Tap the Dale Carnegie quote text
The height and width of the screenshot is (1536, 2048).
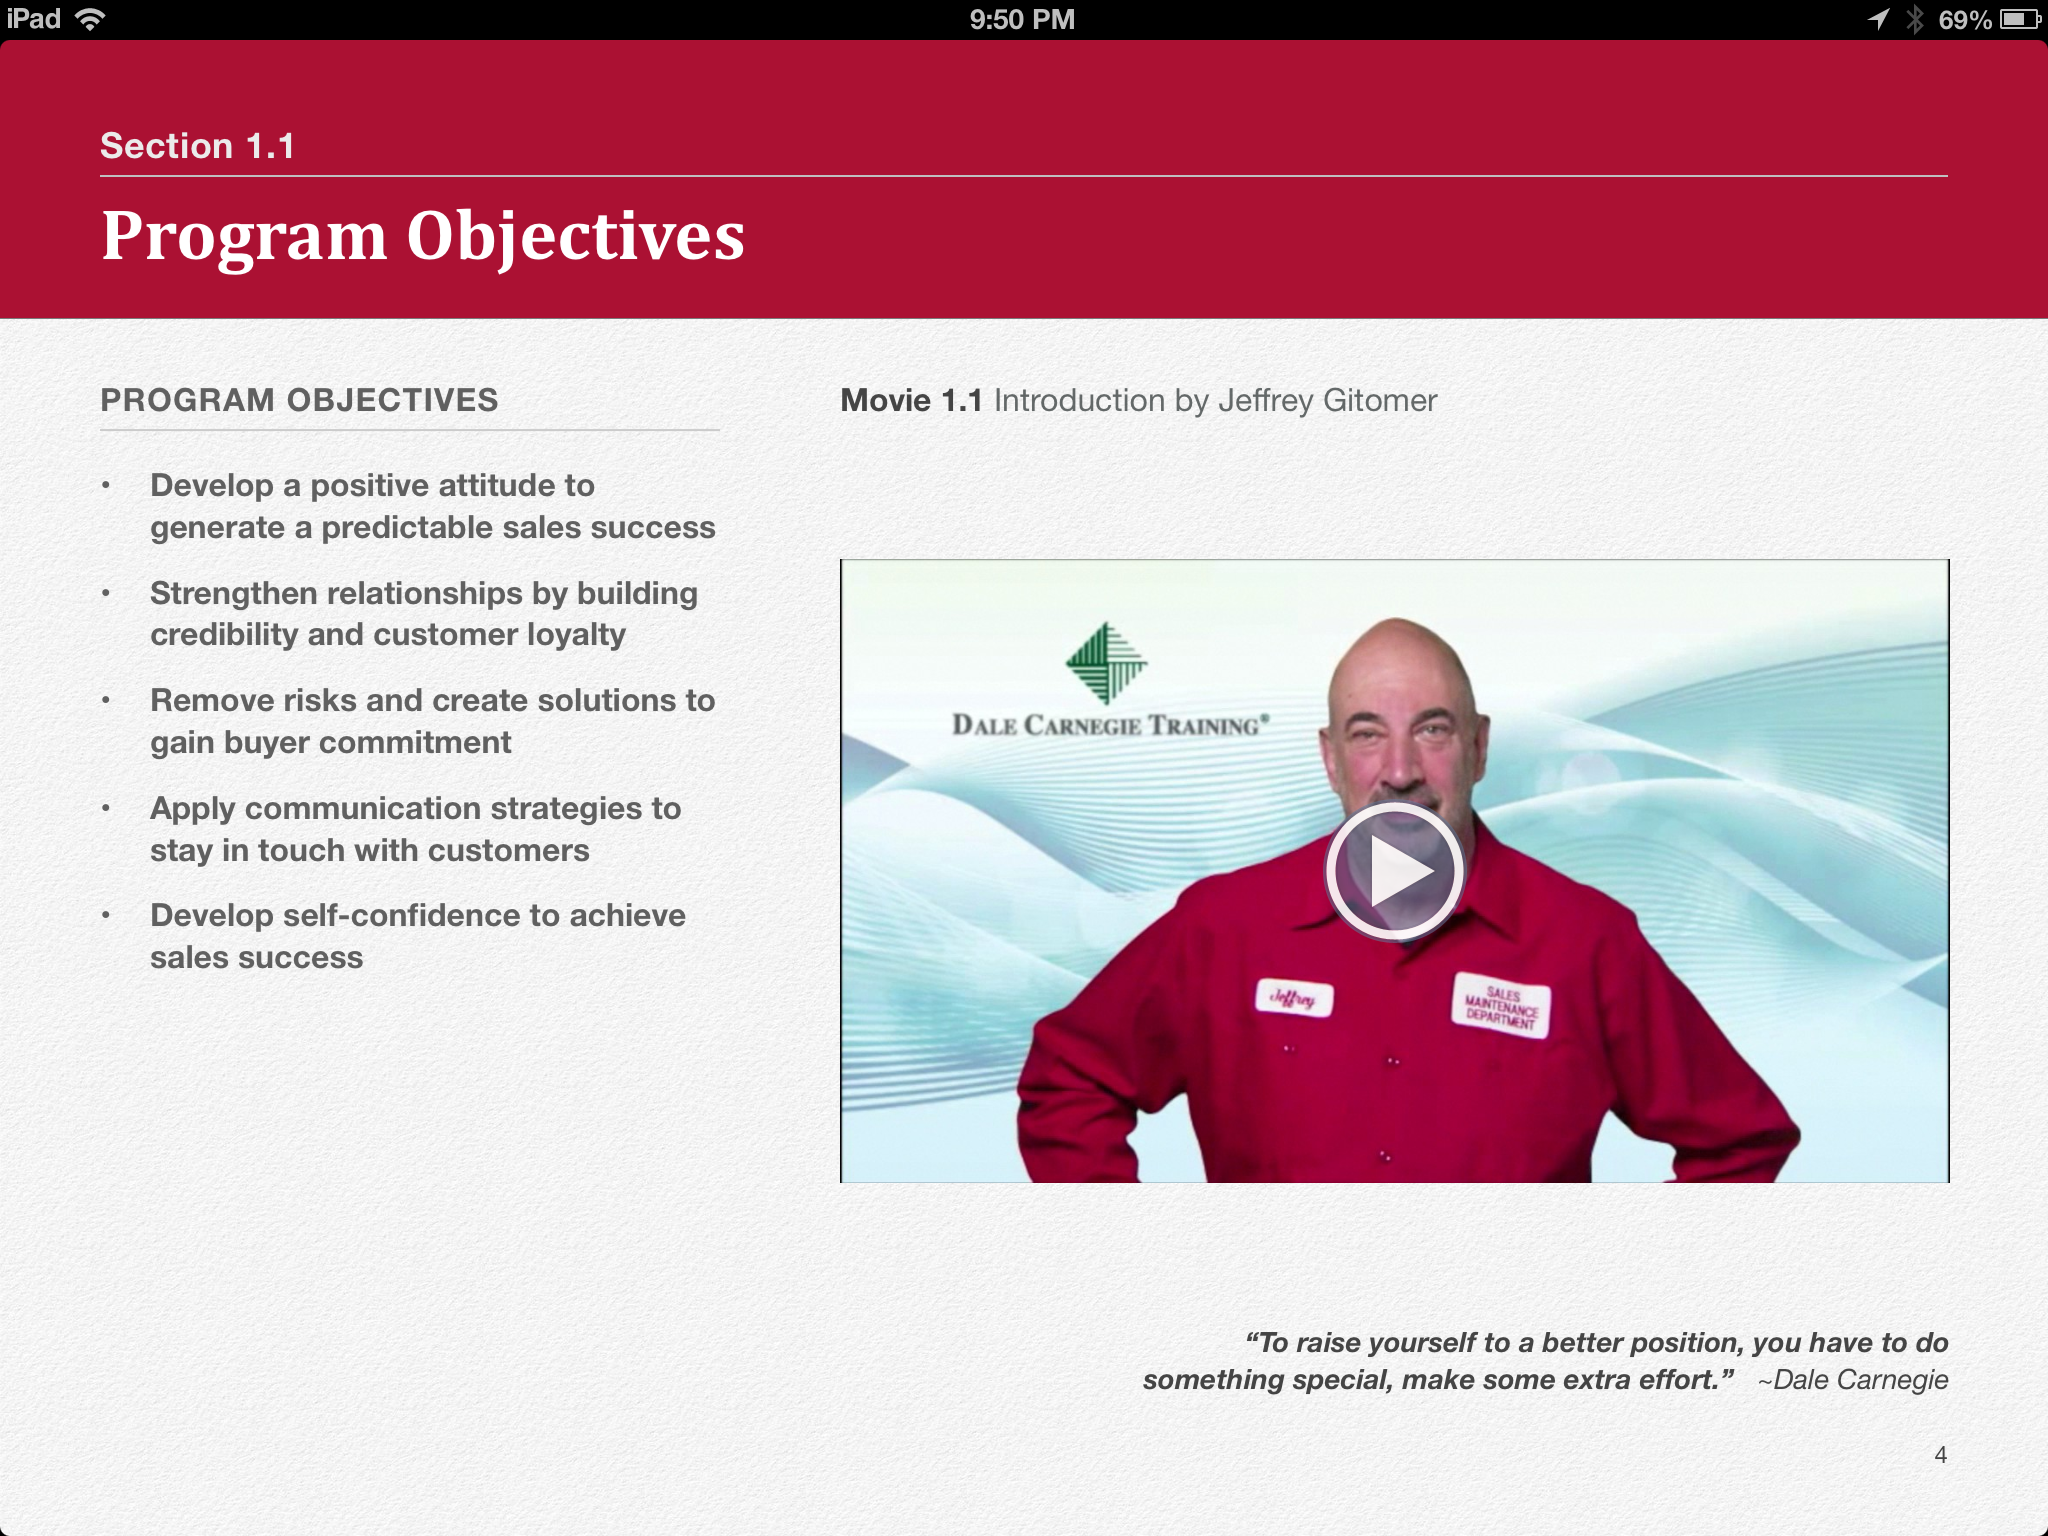point(1544,1361)
